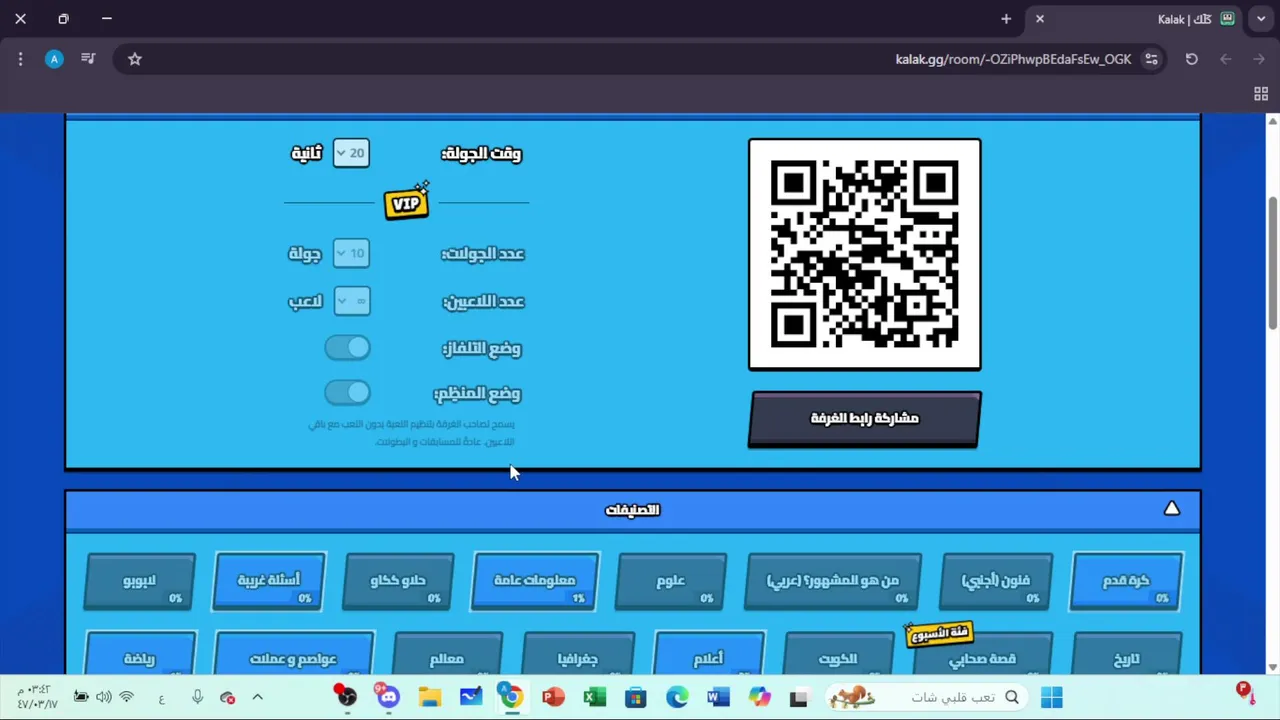Open Copilot from the taskbar
1280x720 pixels.
(x=759, y=697)
